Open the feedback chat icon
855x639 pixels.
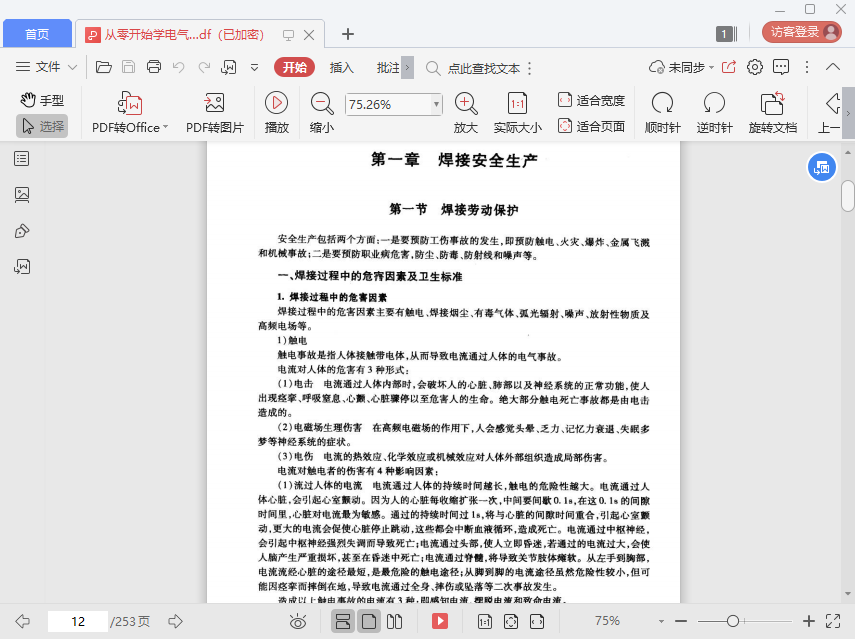(x=781, y=67)
